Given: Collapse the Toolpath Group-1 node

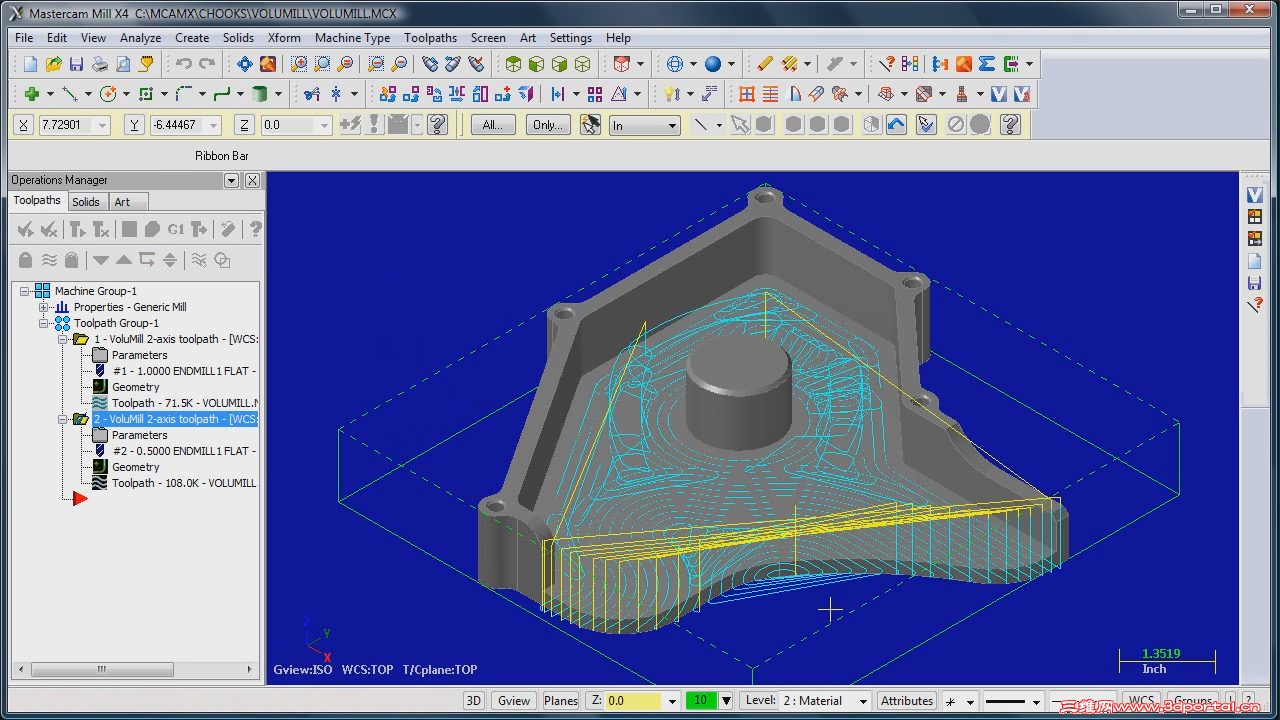Looking at the screenshot, I should 44,323.
